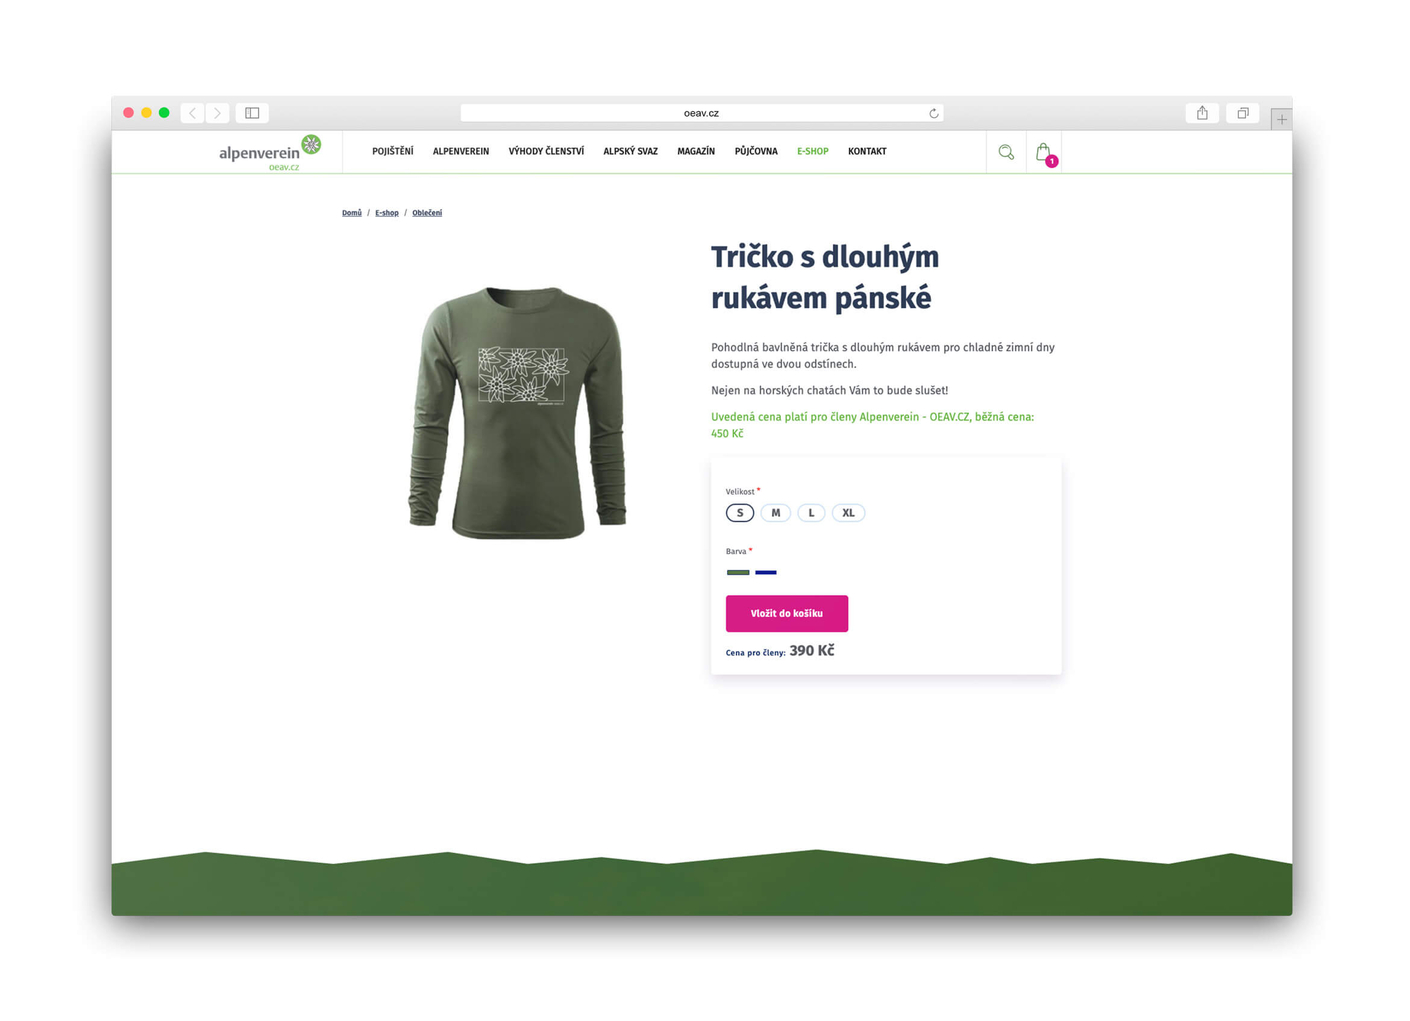Open the E-SHOP menu item
This screenshot has width=1410, height=1021.
812,152
